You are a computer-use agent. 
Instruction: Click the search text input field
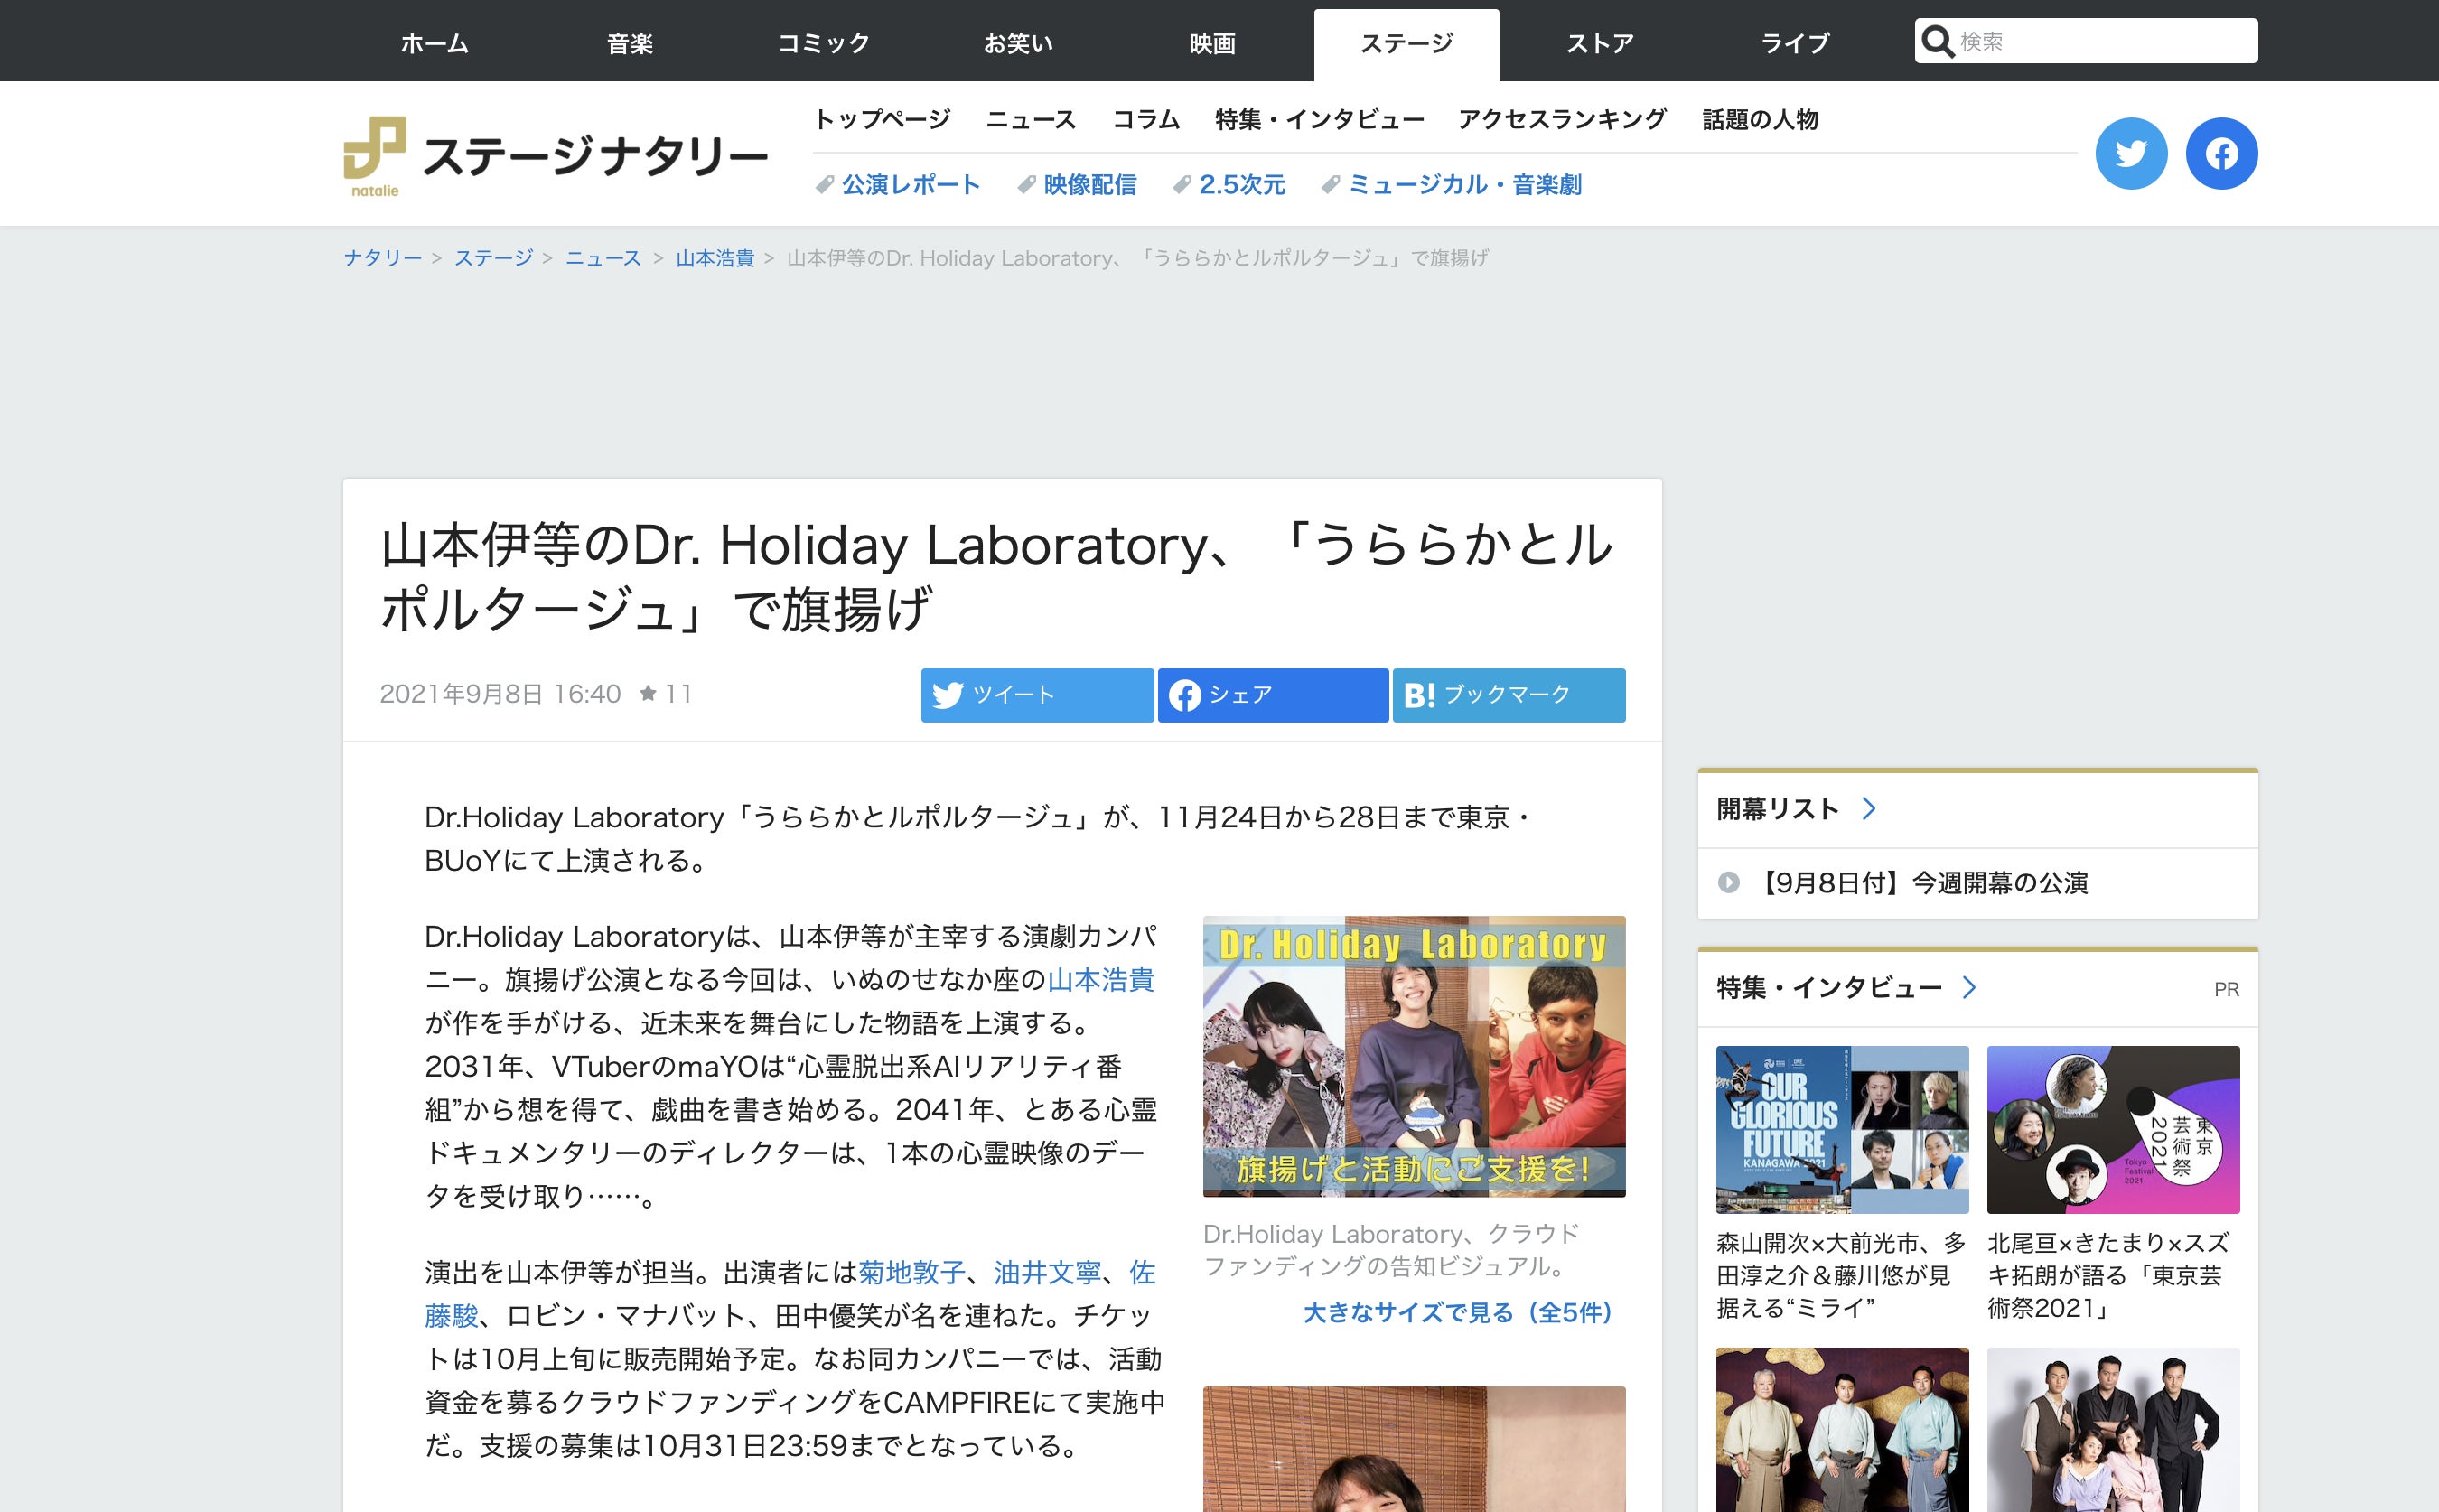tap(2100, 42)
